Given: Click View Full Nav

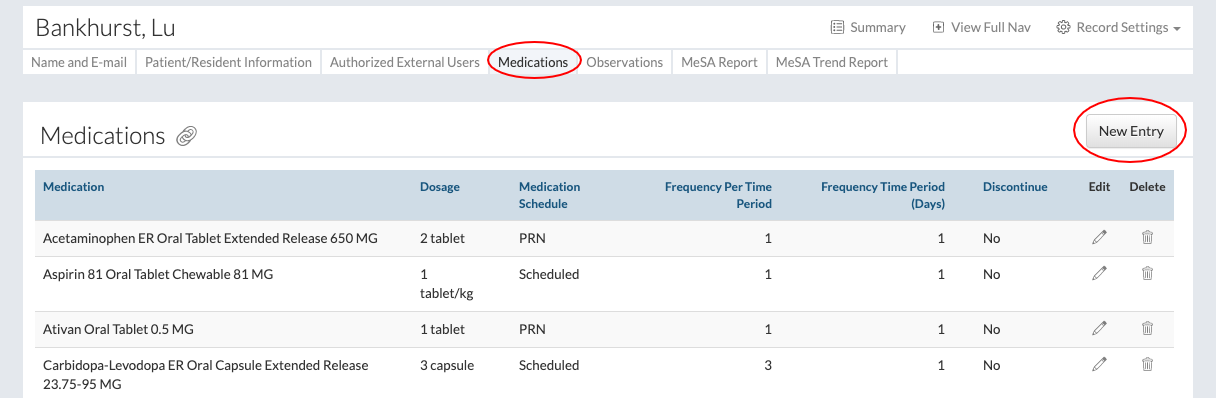Looking at the screenshot, I should tap(981, 27).
